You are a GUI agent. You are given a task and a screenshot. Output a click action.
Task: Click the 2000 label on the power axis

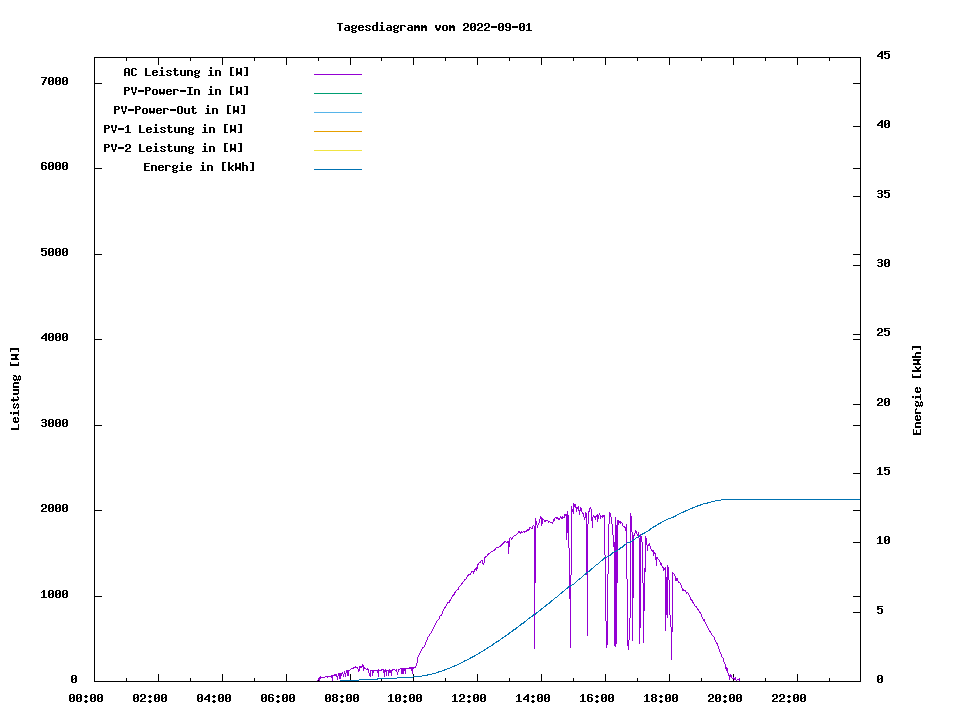click(55, 509)
